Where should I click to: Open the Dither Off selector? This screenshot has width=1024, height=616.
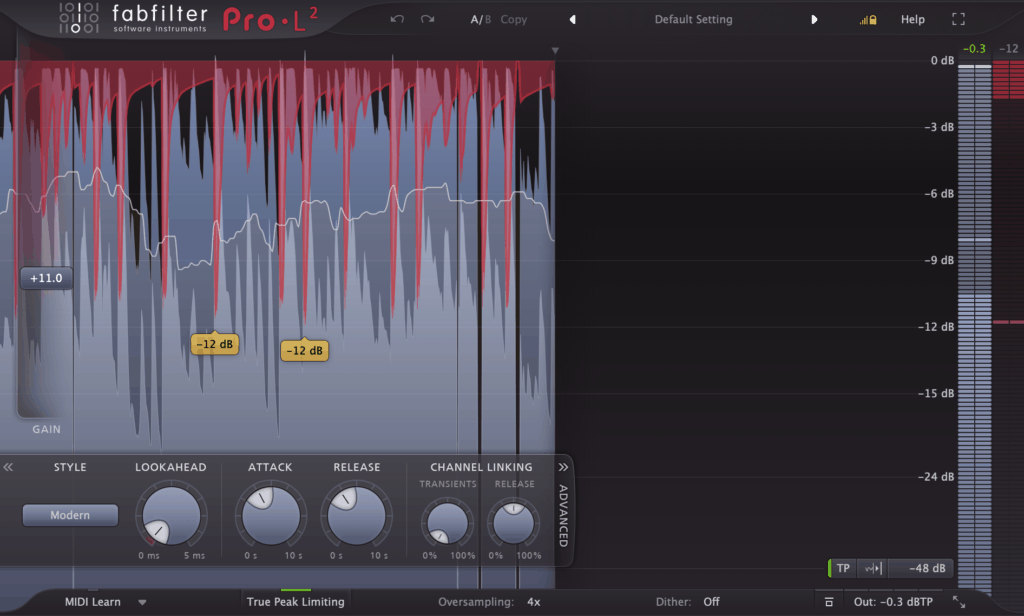tap(711, 602)
